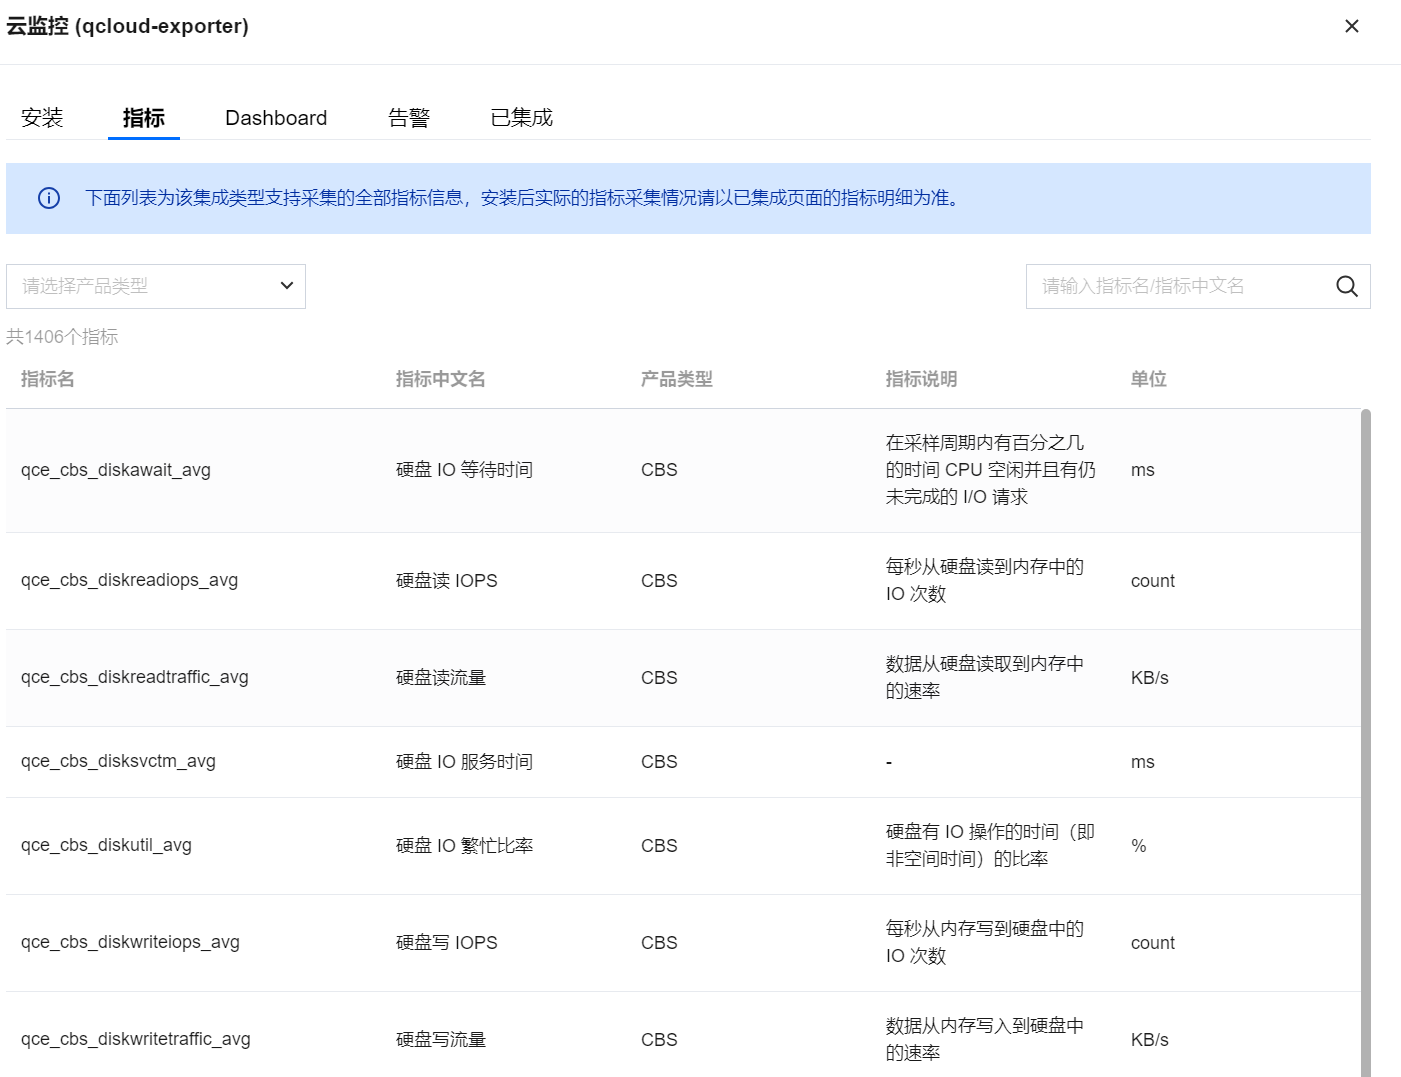Select the qce_cbs_diskutil_avg metric row
Image resolution: width=1401 pixels, height=1077 pixels.
coord(106,845)
